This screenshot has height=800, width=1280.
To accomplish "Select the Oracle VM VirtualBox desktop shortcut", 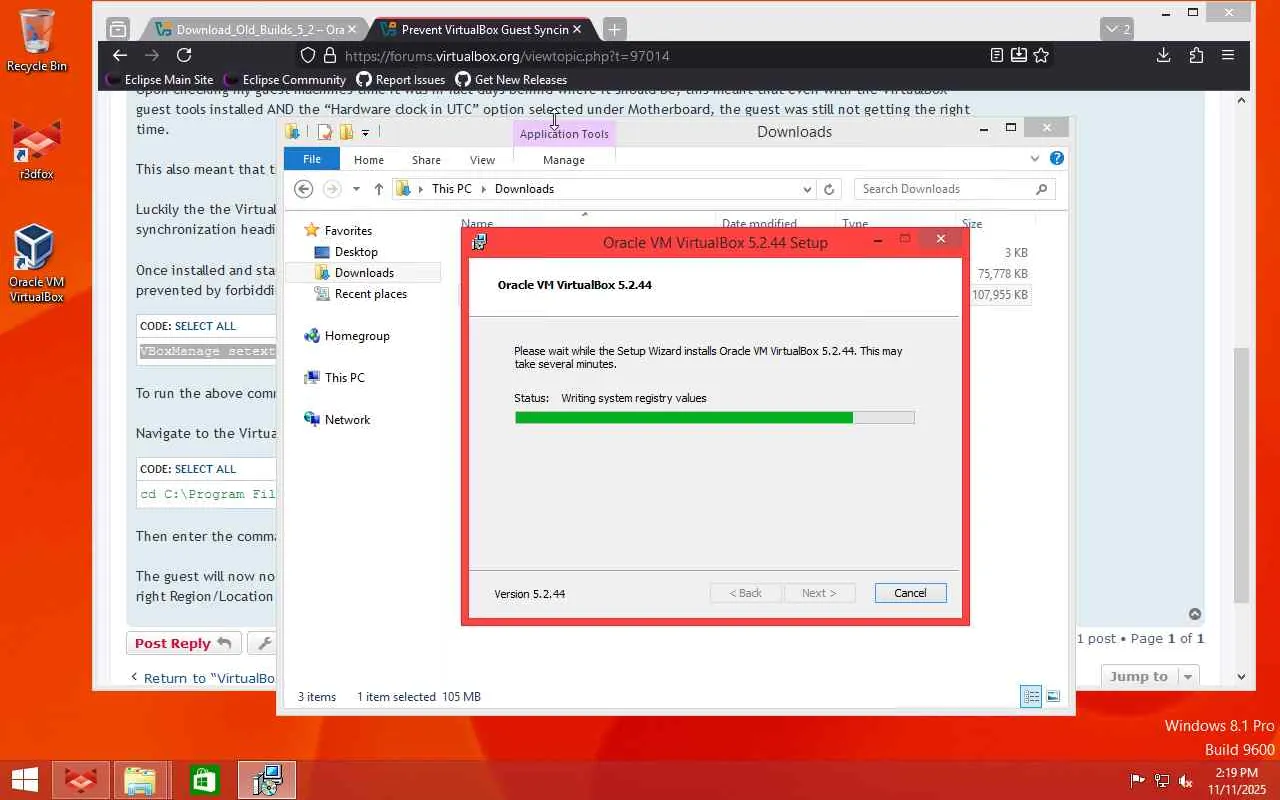I will pos(36,263).
